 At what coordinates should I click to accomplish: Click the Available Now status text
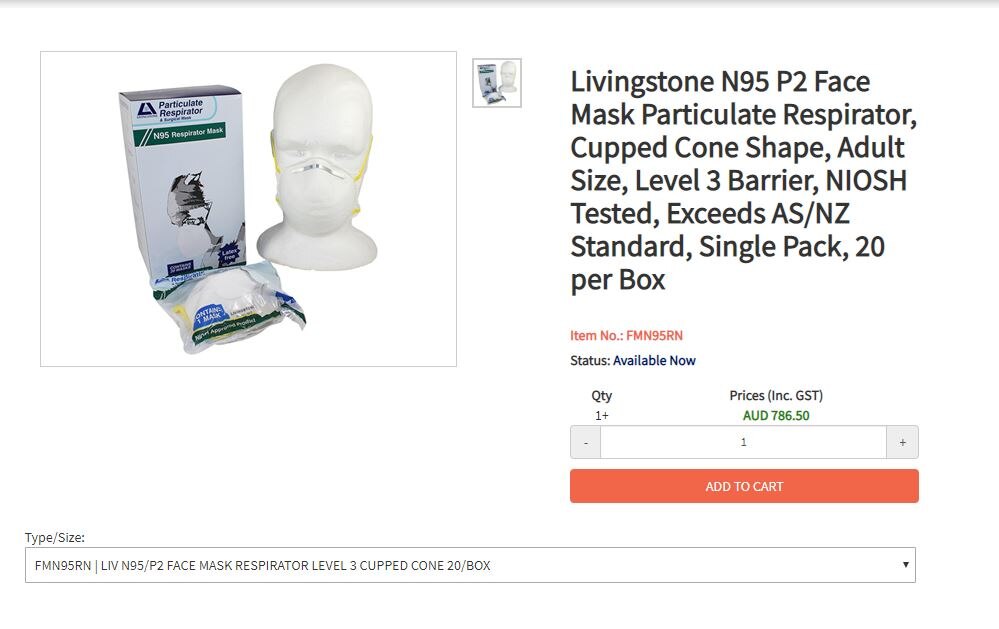654,361
